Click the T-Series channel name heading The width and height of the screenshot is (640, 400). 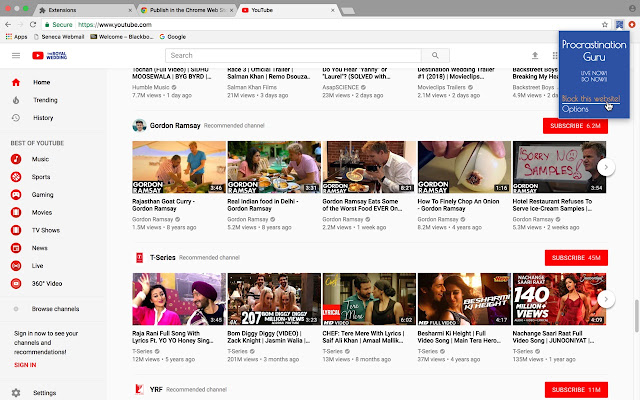162,258
